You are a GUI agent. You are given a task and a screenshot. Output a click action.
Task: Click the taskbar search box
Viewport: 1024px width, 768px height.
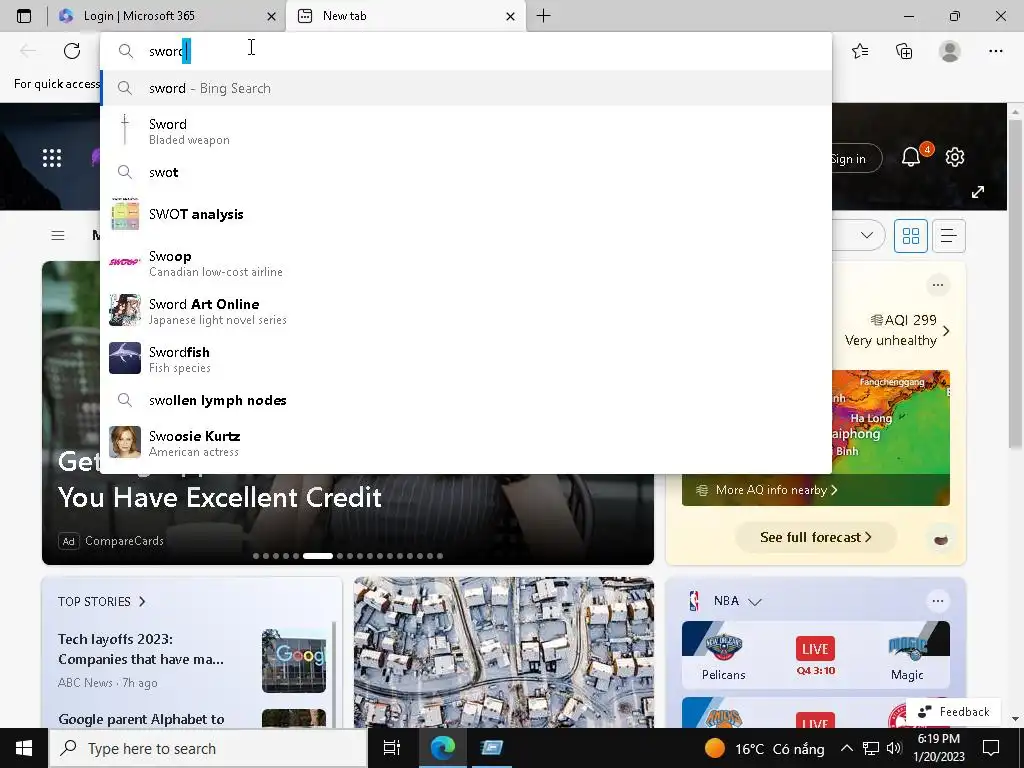coord(208,748)
